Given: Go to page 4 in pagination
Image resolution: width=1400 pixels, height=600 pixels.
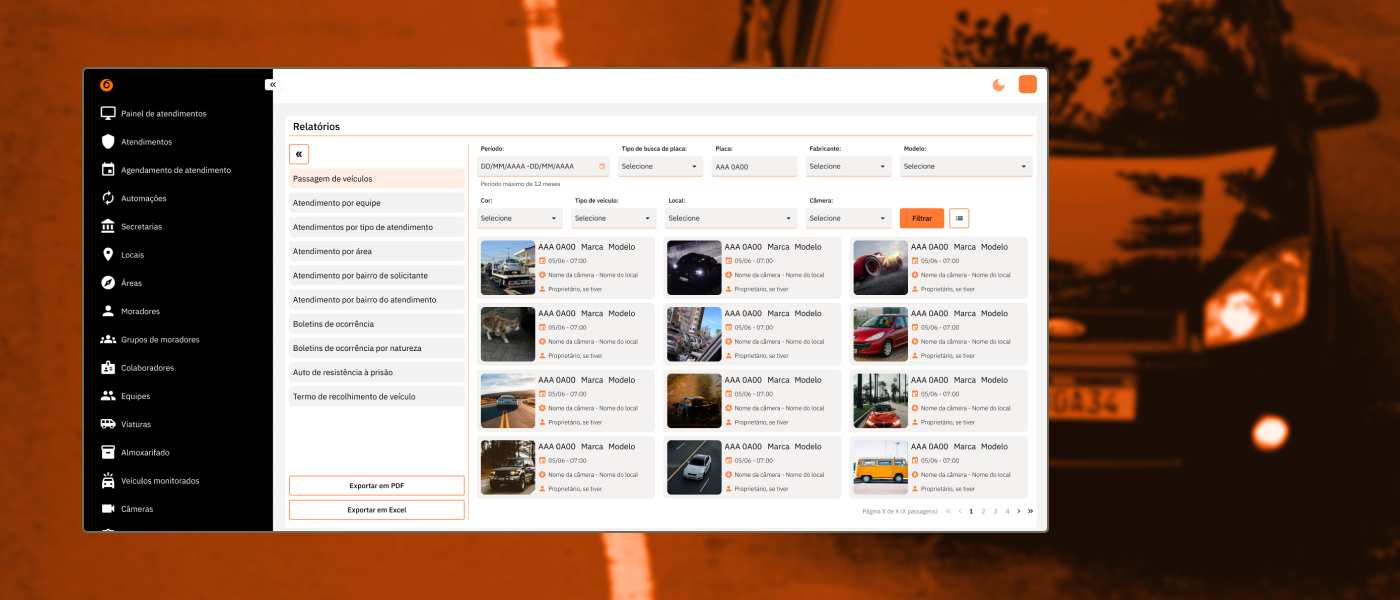Looking at the screenshot, I should coord(1007,511).
